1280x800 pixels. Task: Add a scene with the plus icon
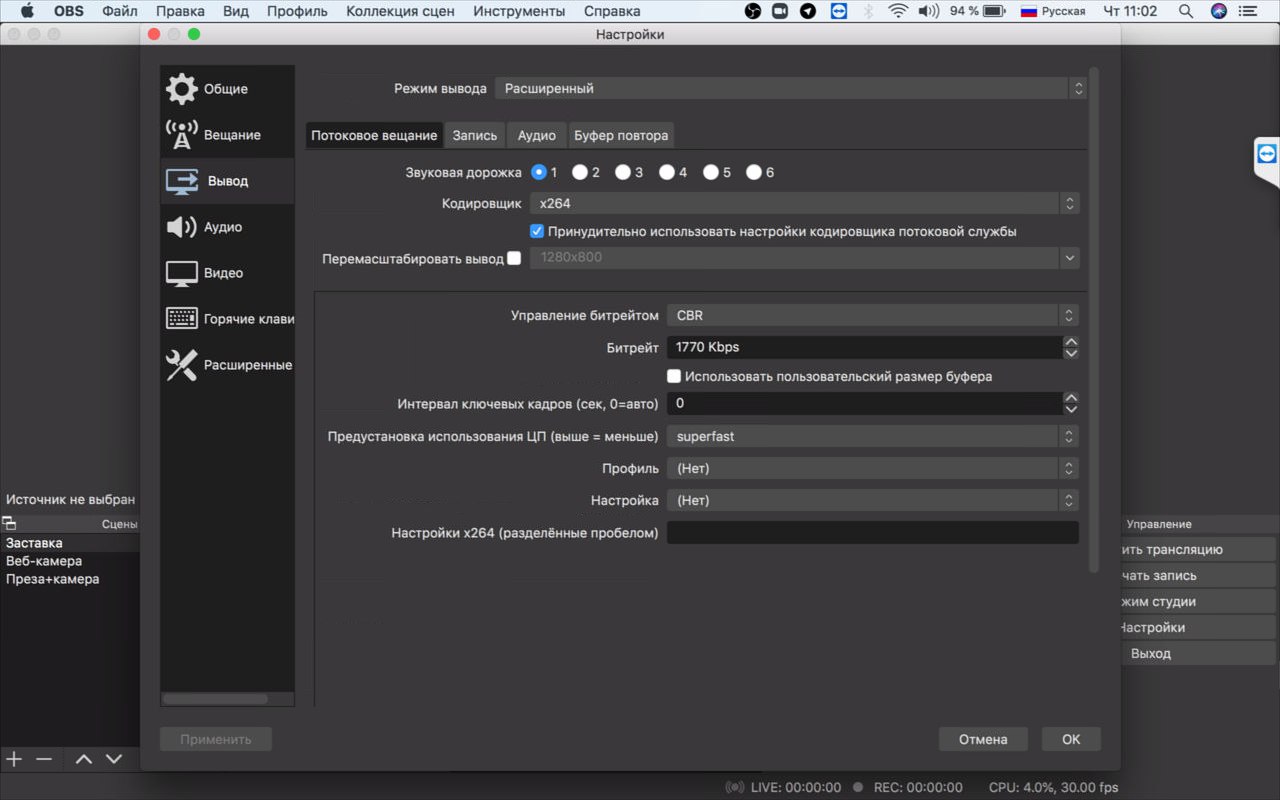pos(14,759)
